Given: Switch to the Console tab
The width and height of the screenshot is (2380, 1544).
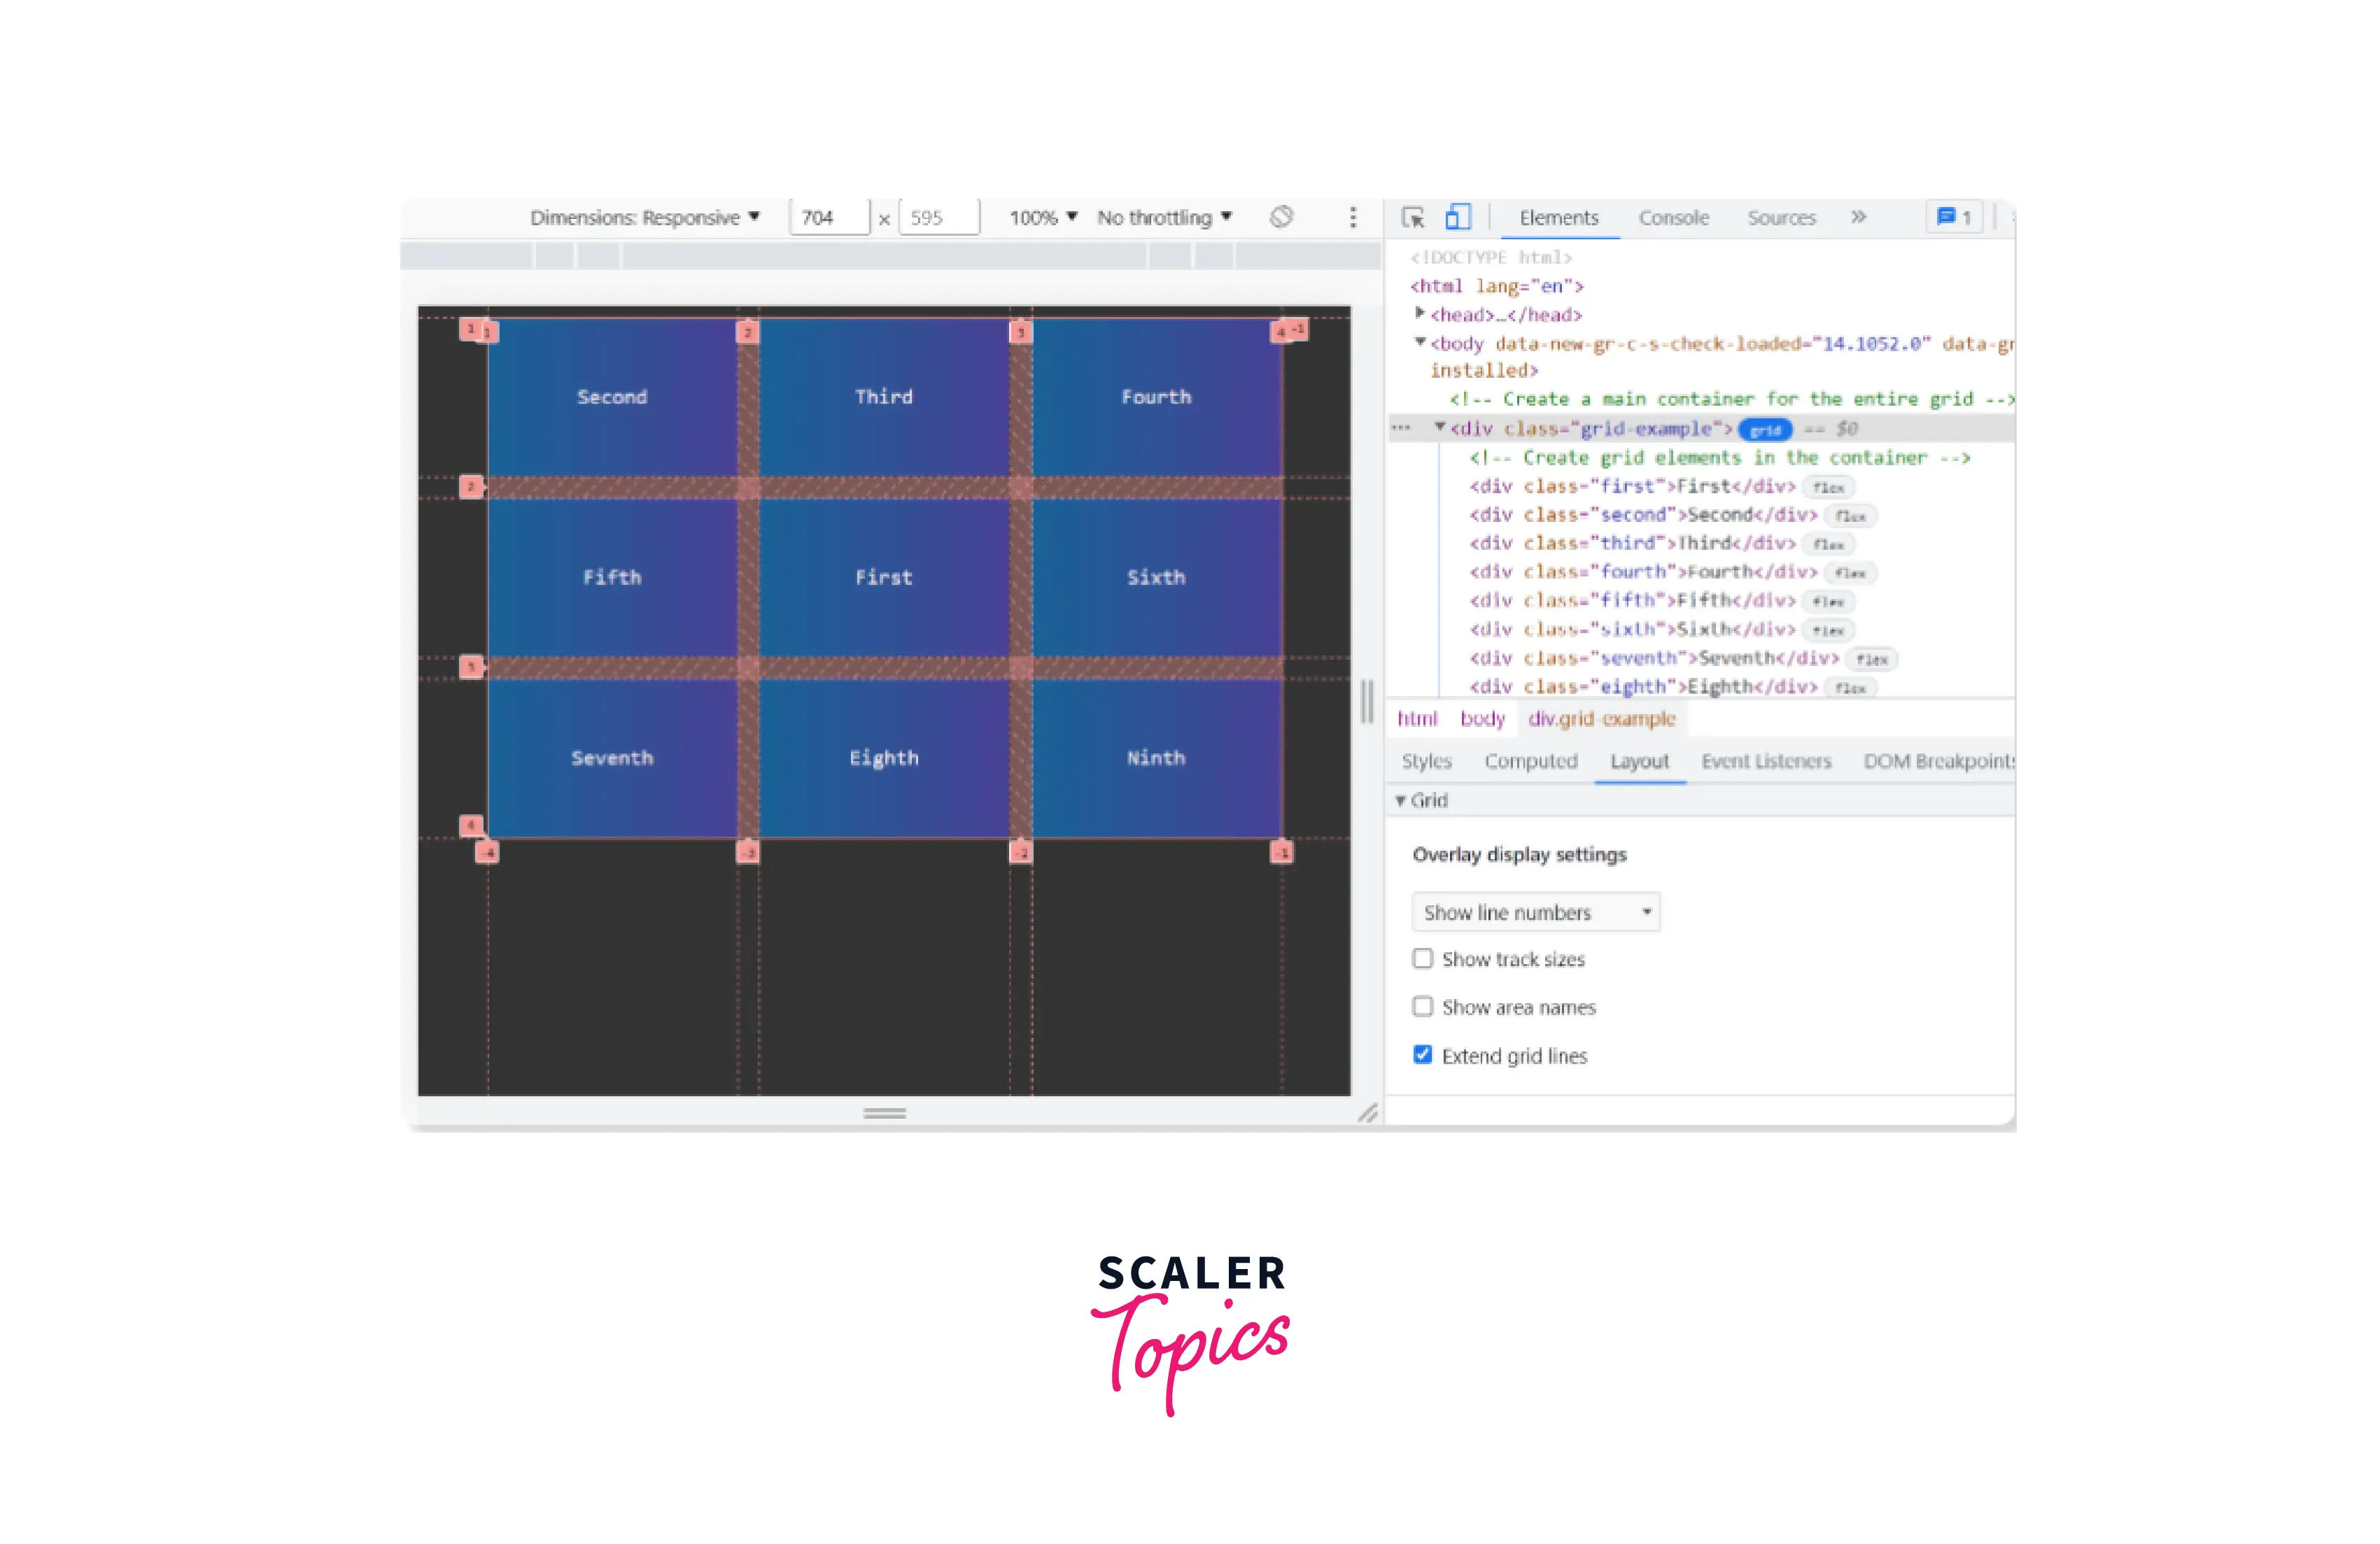Looking at the screenshot, I should coord(1673,218).
